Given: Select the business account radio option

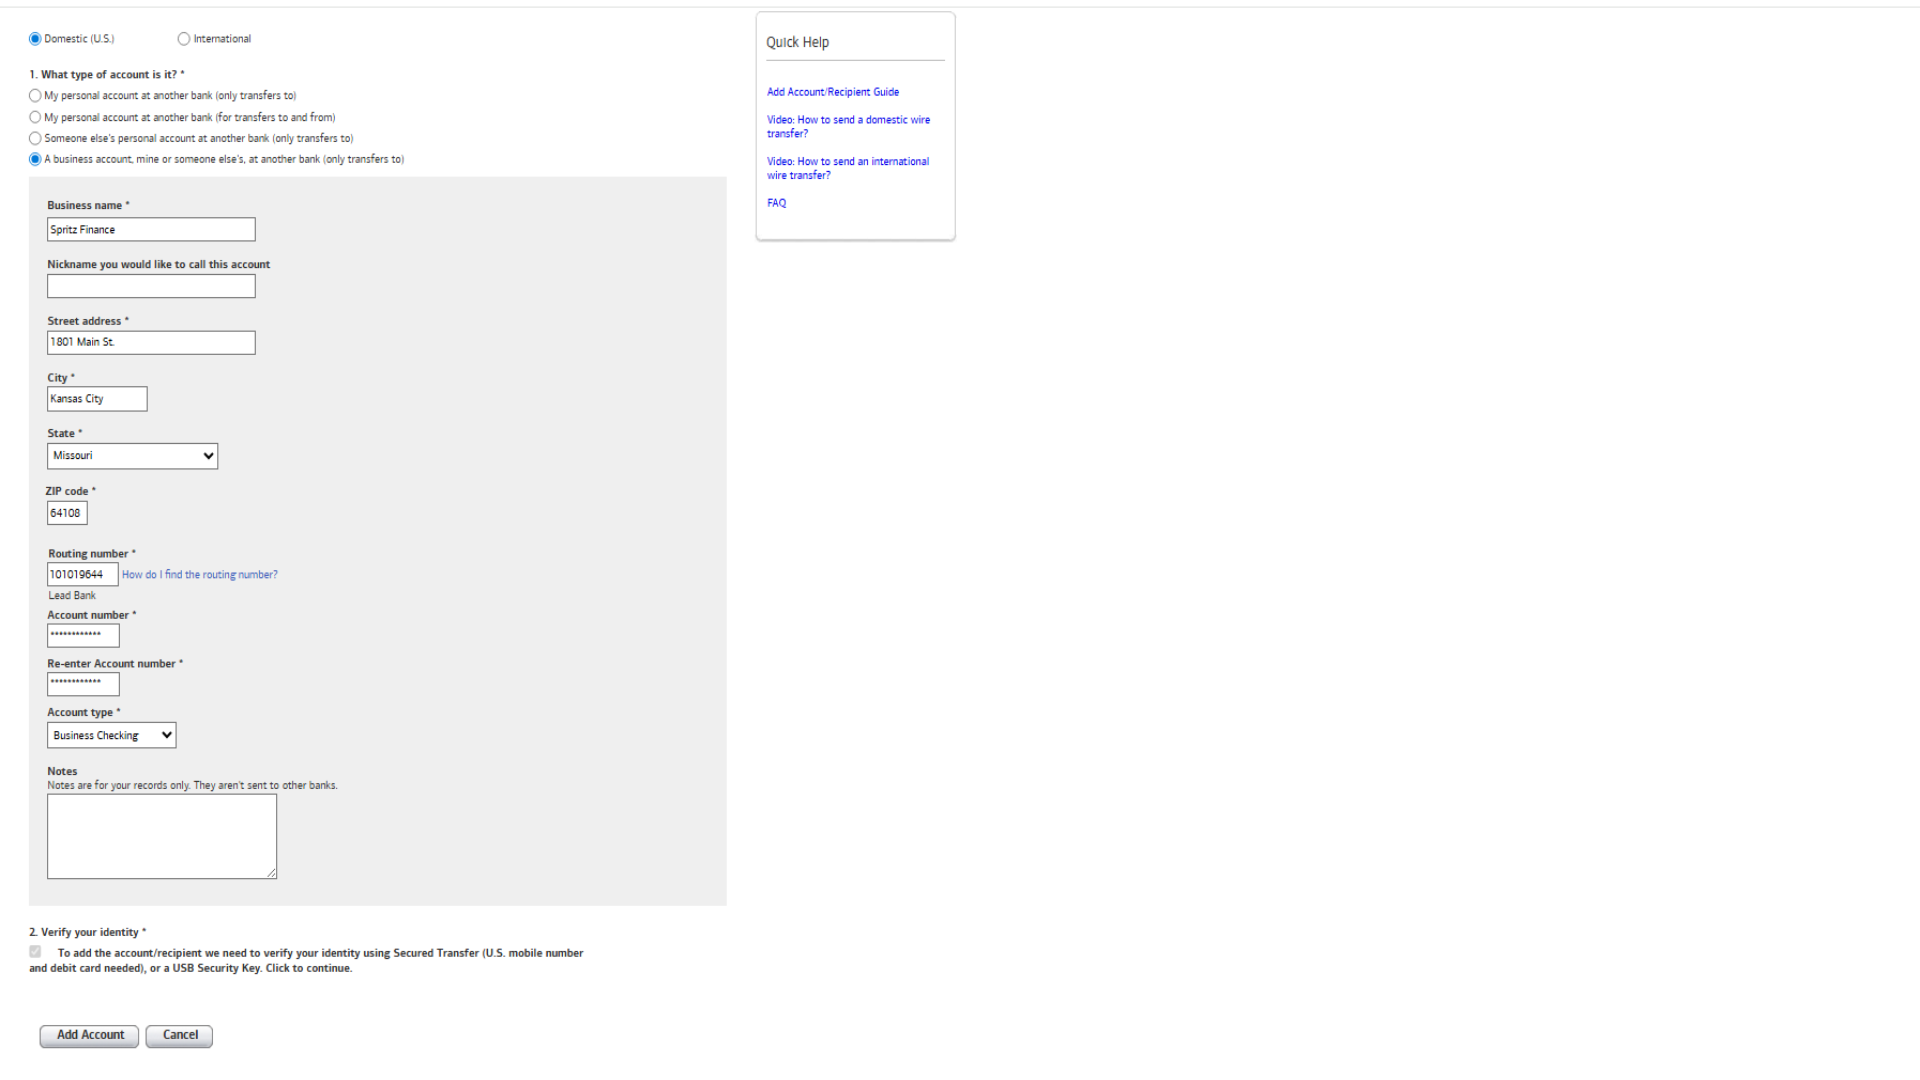Looking at the screenshot, I should 35,159.
